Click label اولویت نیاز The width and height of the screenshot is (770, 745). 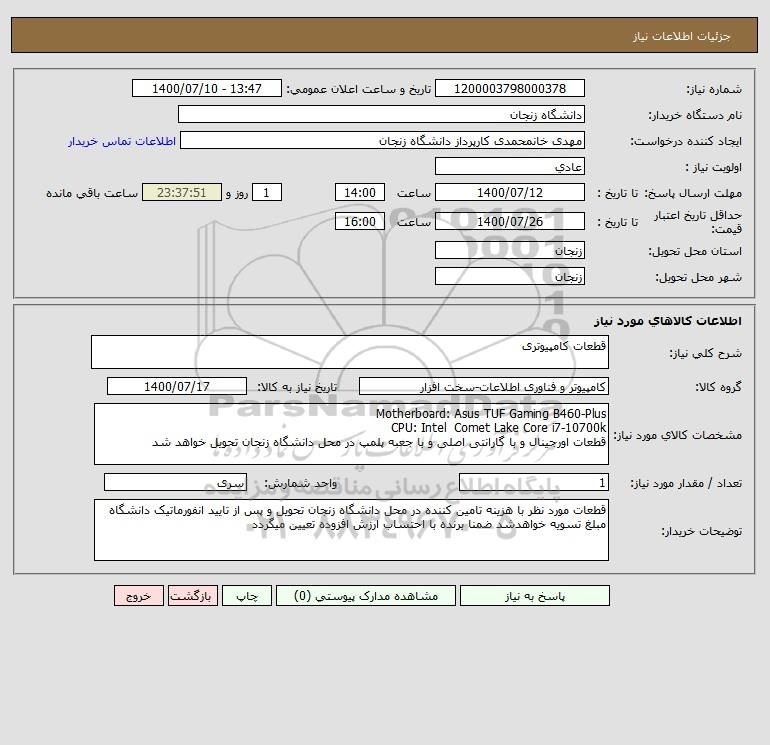714,167
